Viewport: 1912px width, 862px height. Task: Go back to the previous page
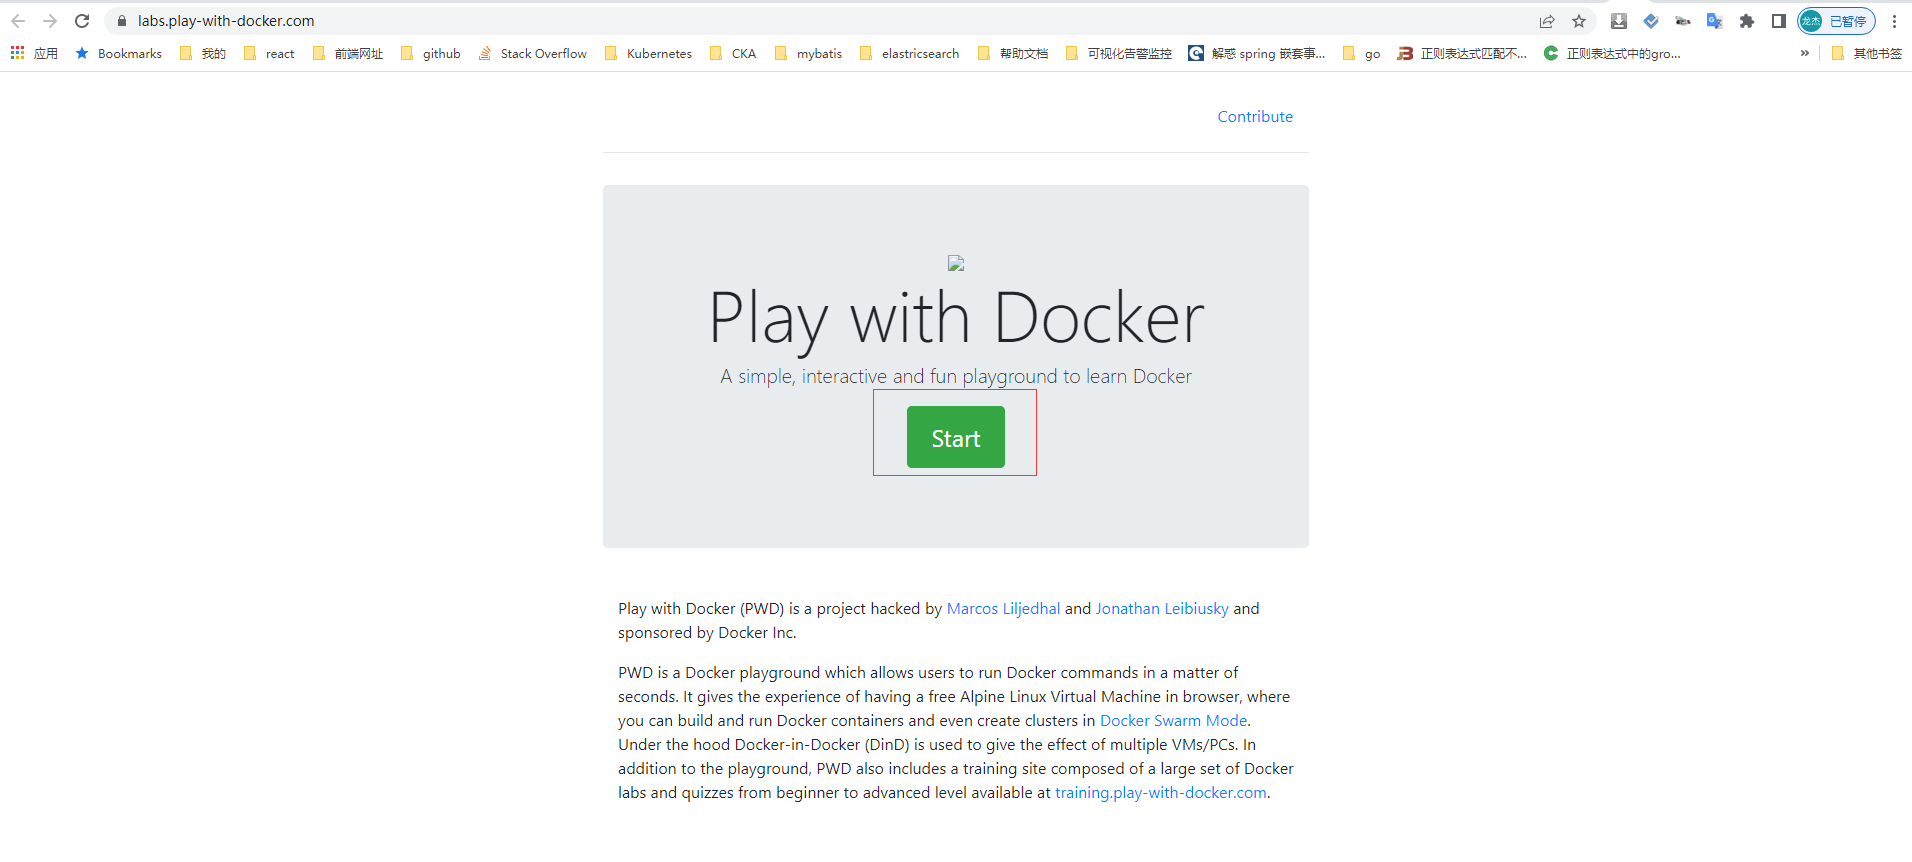pyautogui.click(x=18, y=21)
